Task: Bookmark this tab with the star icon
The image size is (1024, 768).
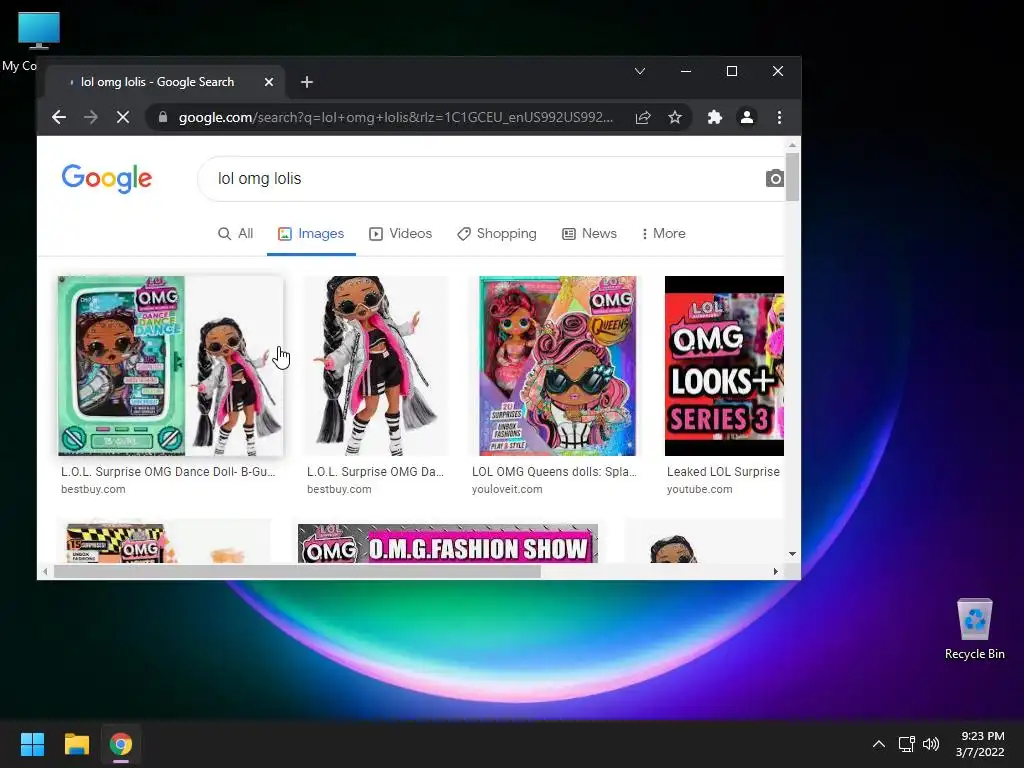Action: 675,118
